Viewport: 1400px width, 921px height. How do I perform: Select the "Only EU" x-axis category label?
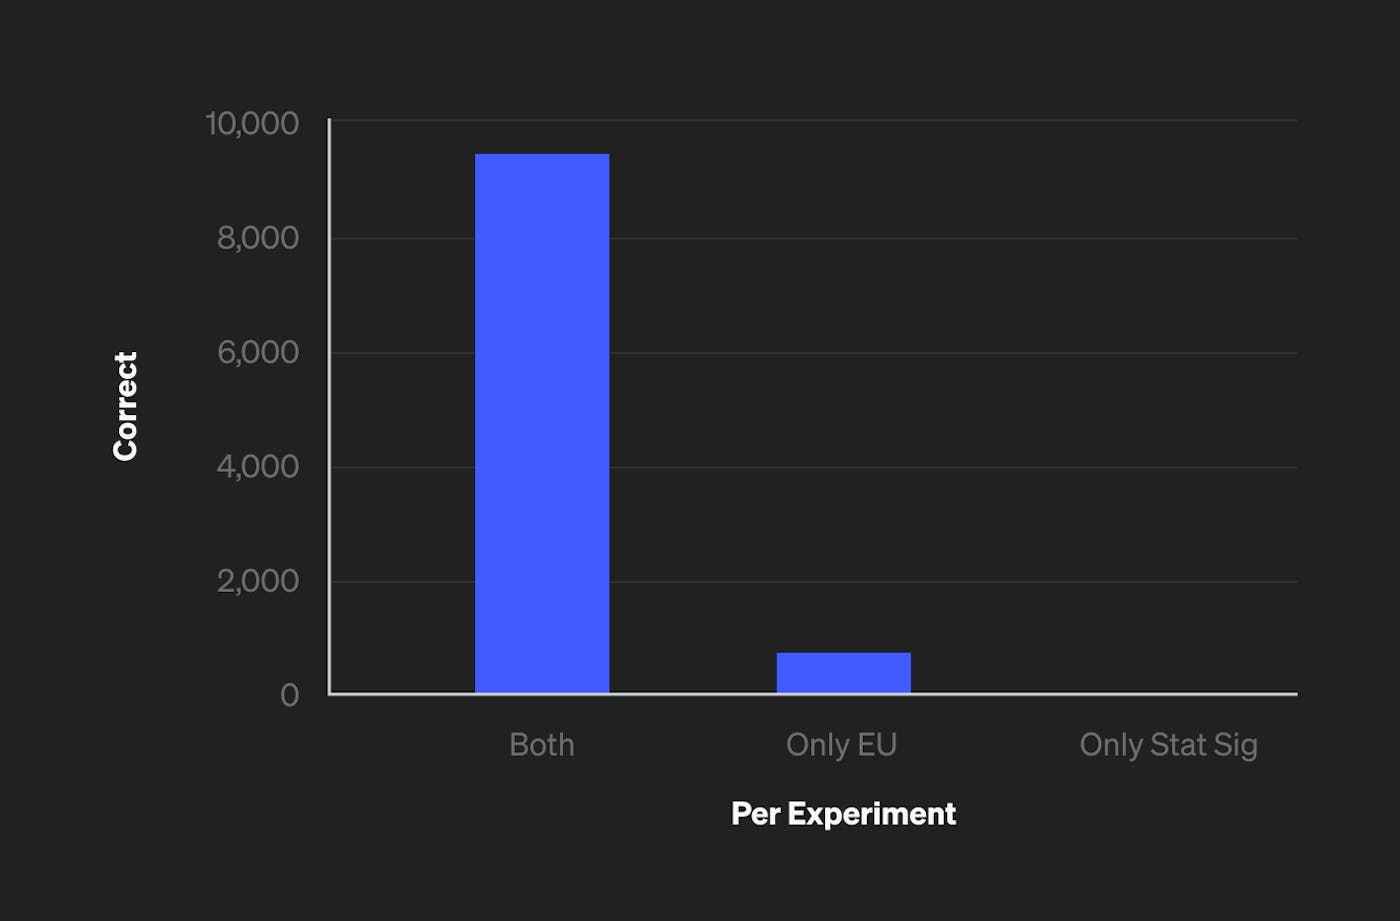pos(841,744)
